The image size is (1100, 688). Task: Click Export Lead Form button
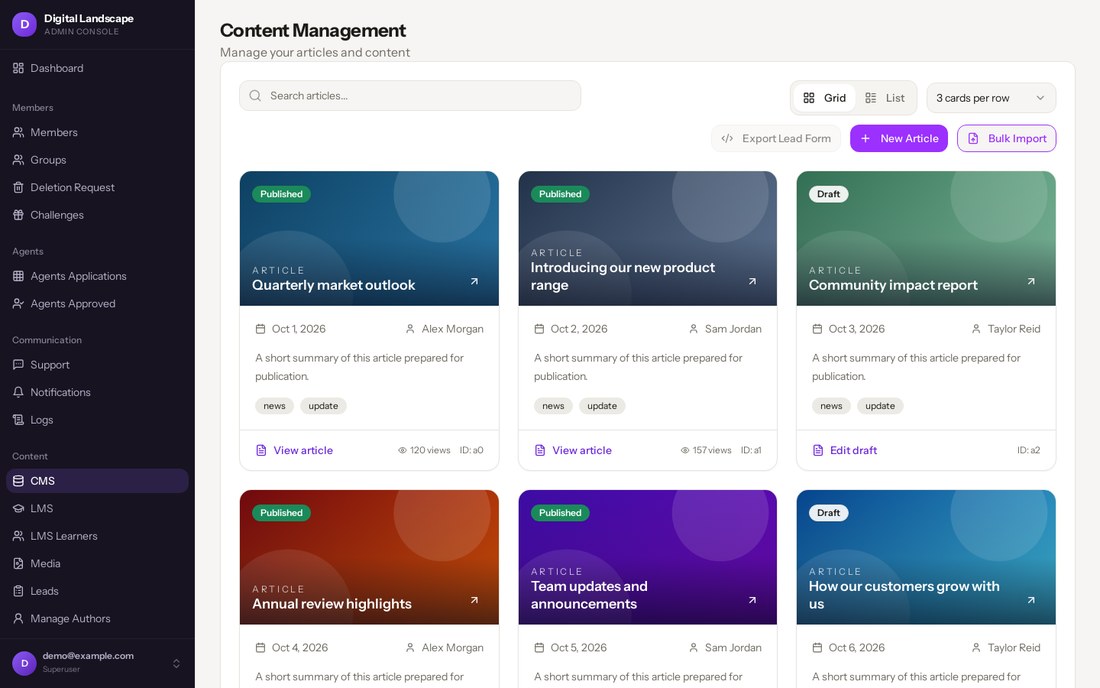776,138
